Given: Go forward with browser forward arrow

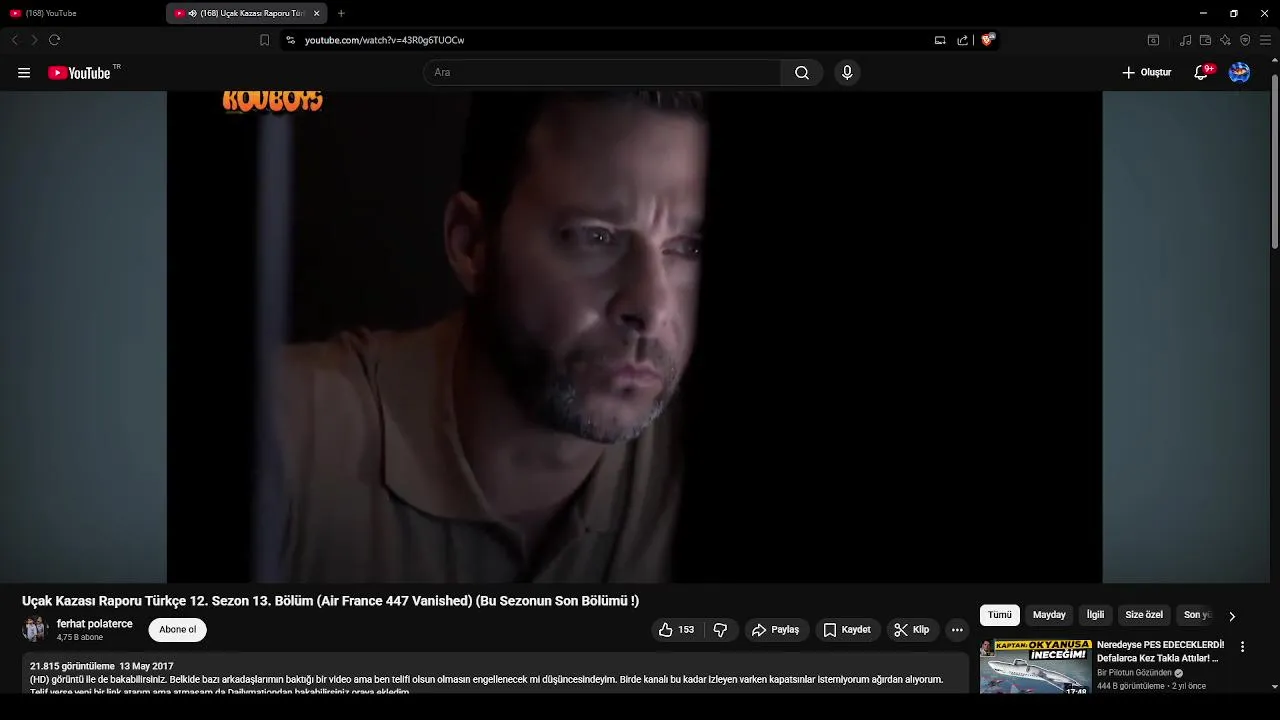Looking at the screenshot, I should click(33, 40).
